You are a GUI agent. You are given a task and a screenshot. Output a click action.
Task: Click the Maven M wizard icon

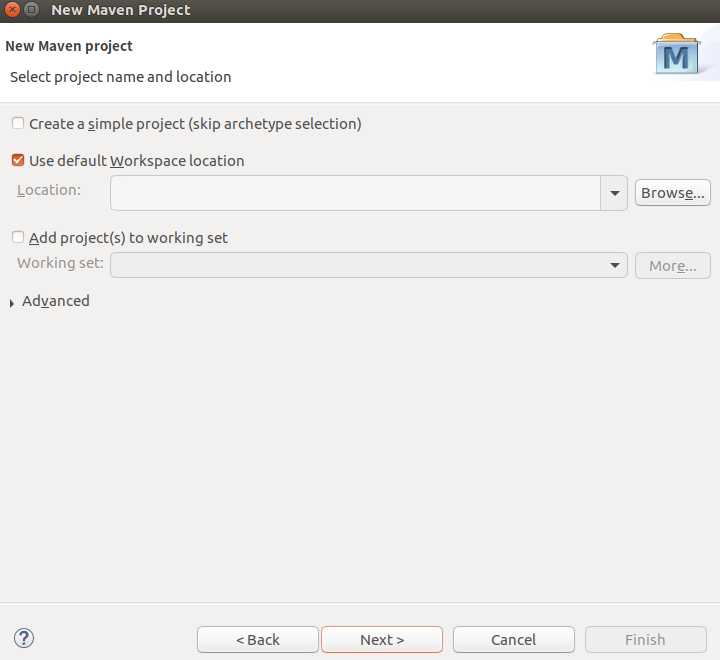click(x=677, y=54)
